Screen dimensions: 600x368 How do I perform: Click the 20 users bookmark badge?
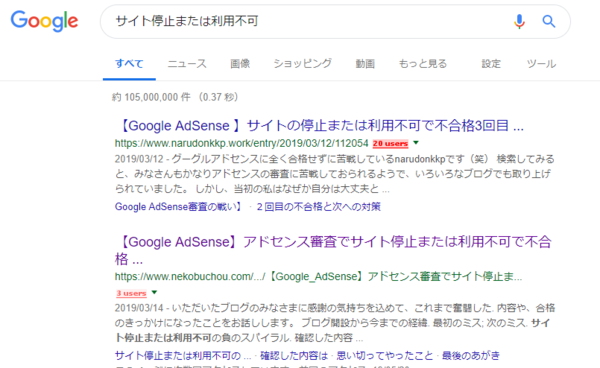tap(390, 143)
